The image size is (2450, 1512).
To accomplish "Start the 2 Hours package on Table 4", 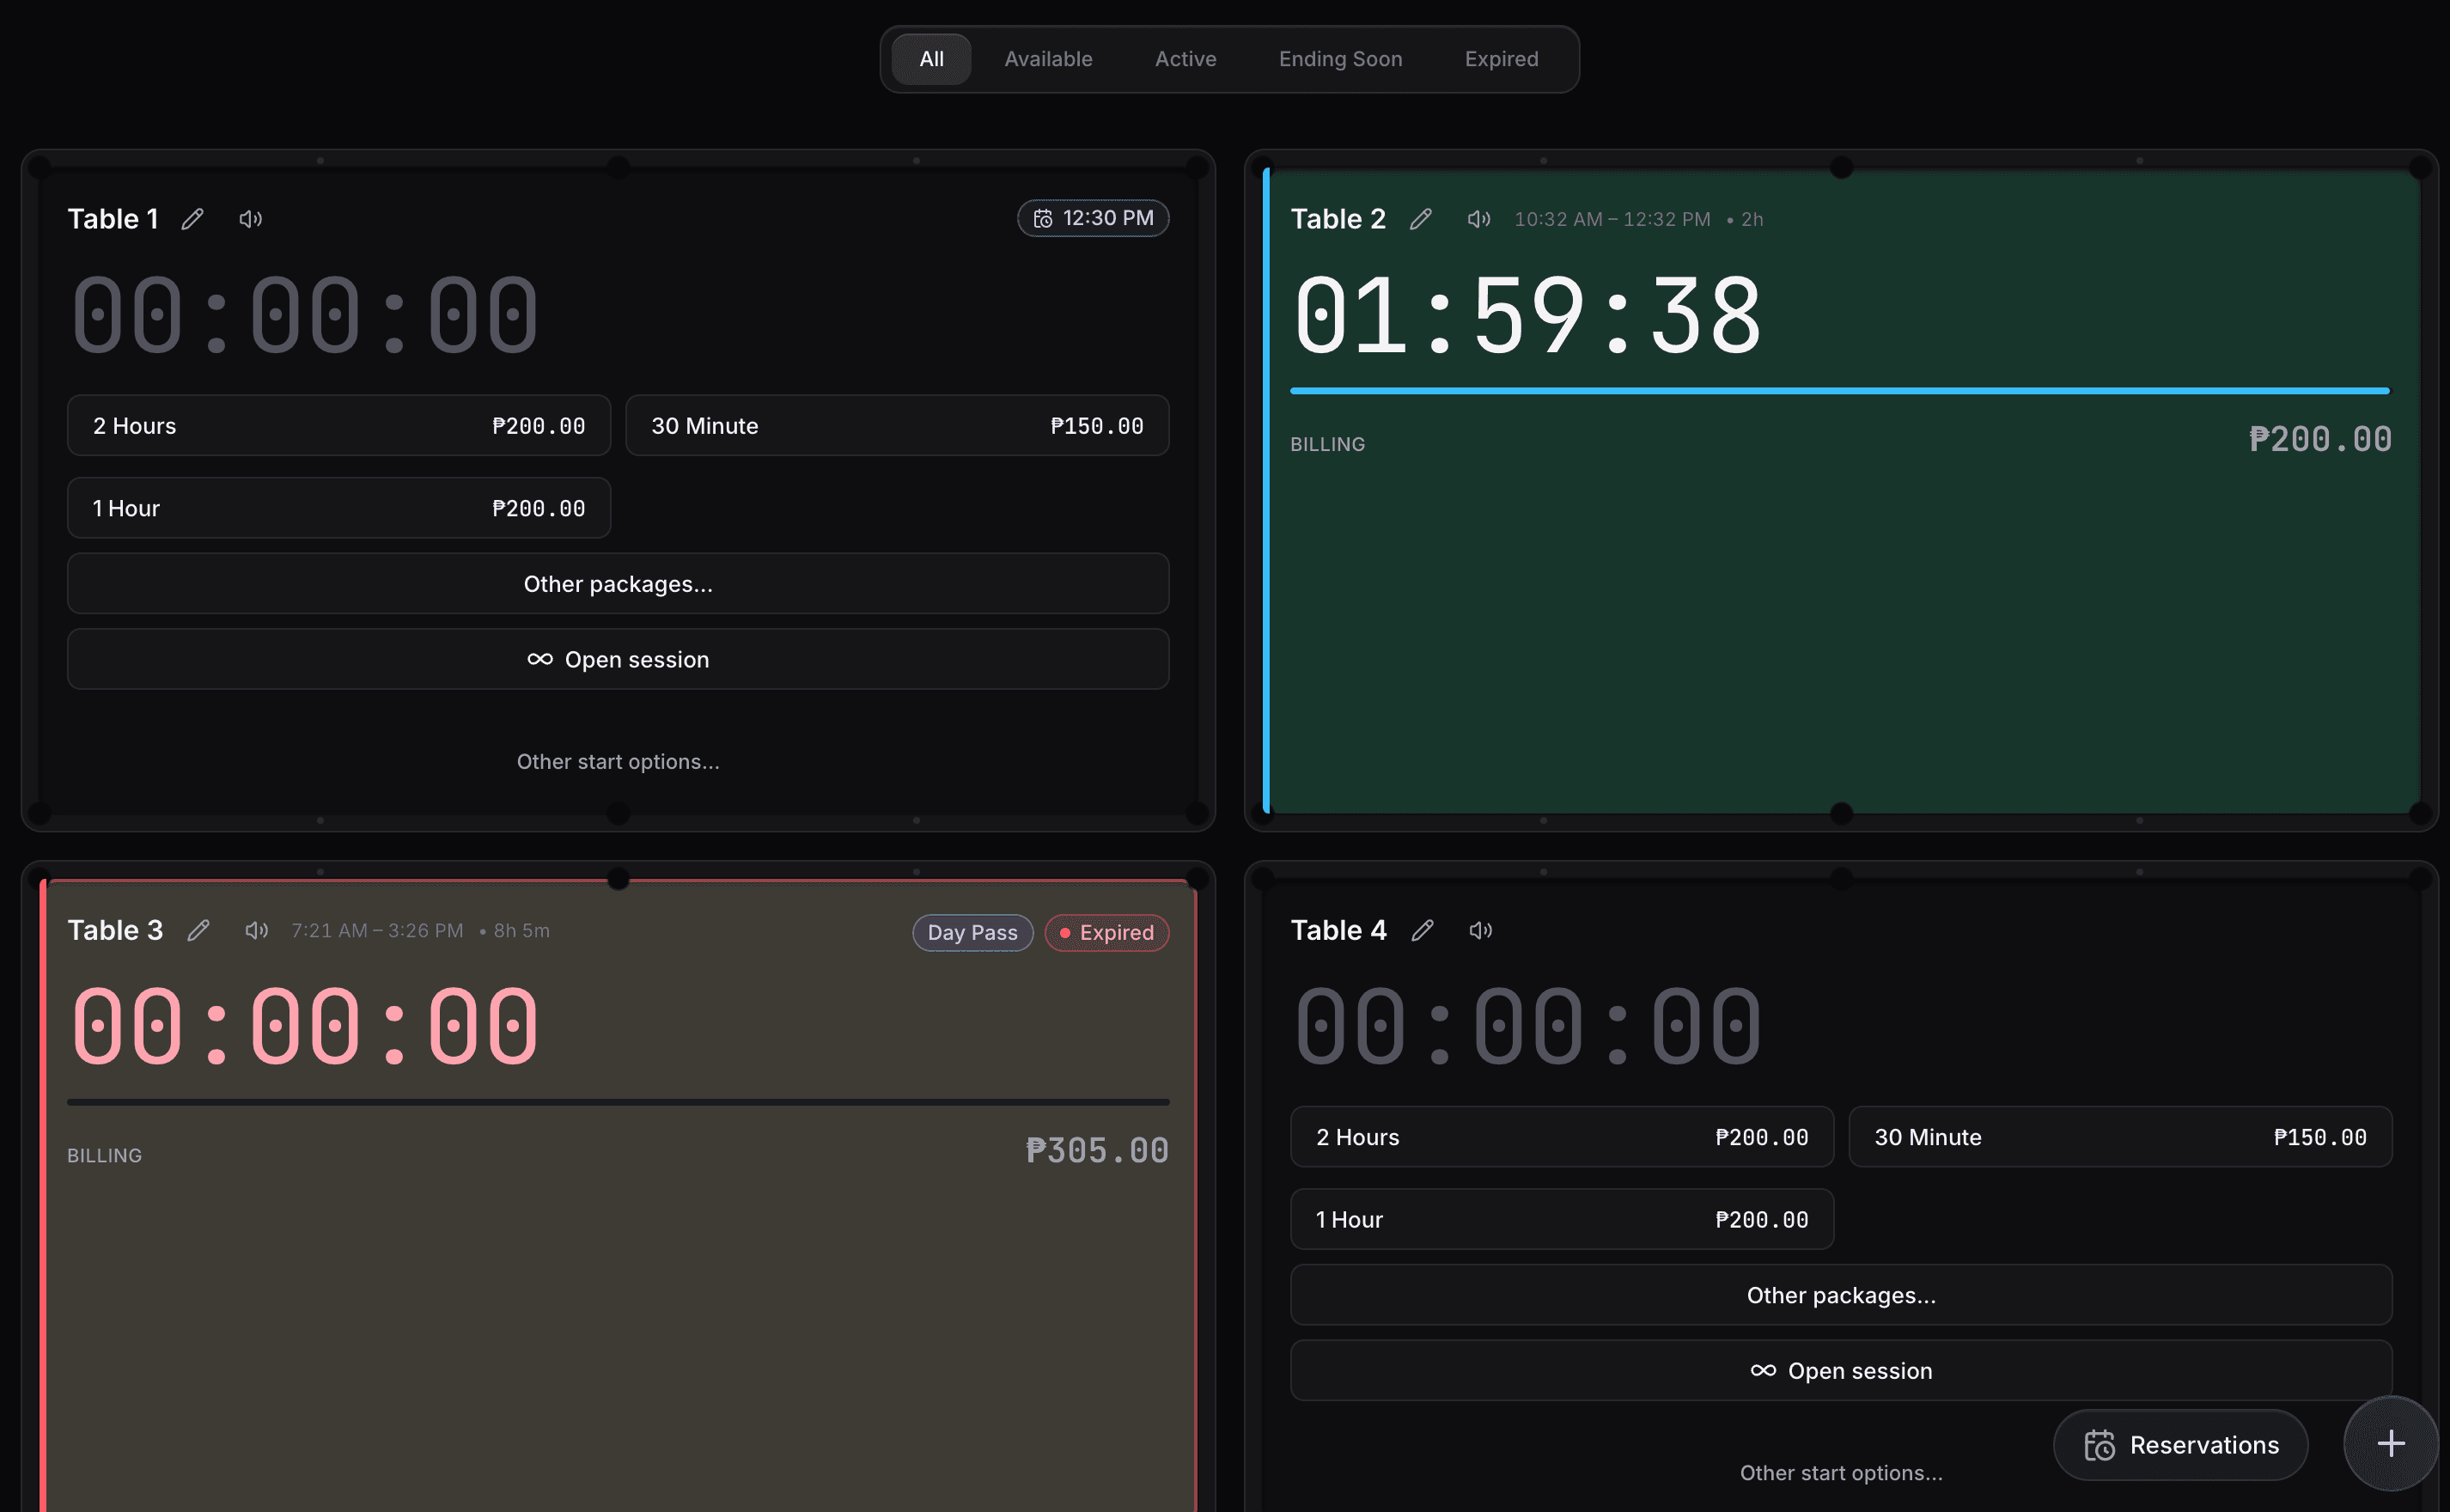I will pos(1562,1137).
